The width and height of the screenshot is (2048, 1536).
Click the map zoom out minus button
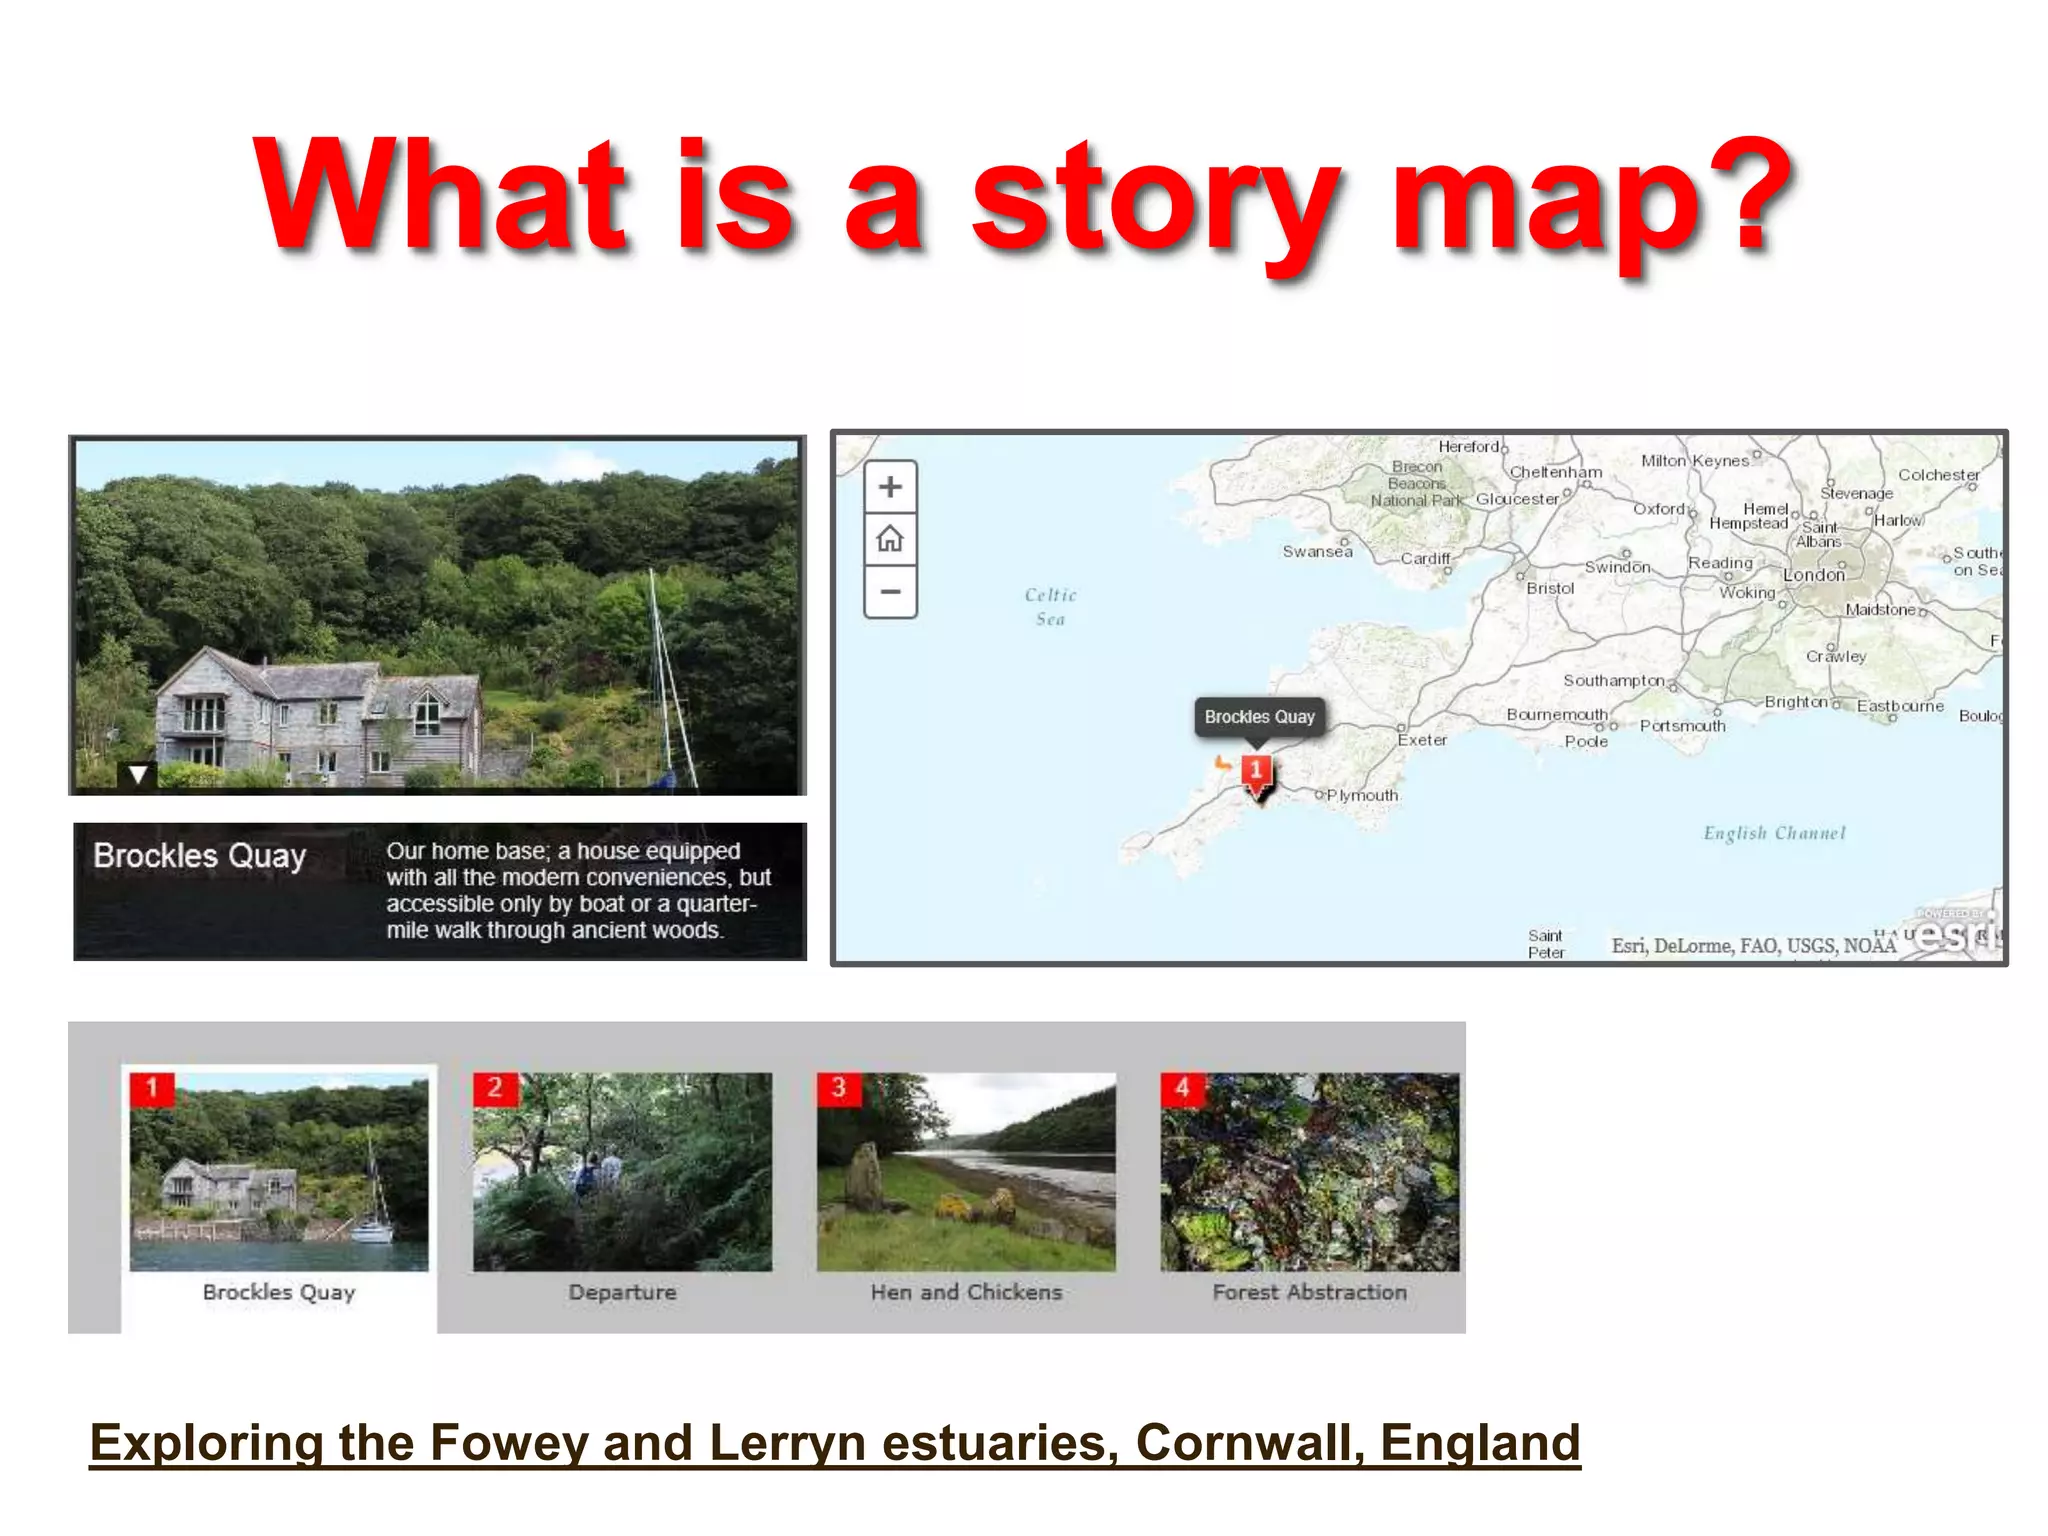(890, 591)
